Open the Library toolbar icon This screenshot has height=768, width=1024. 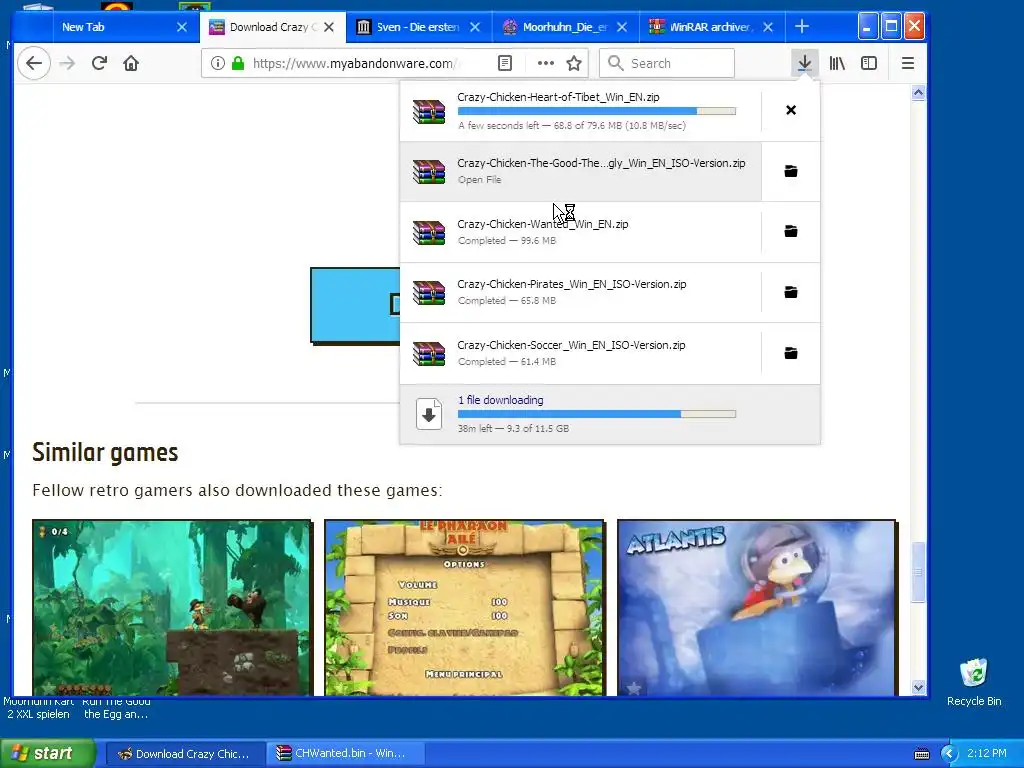(837, 63)
